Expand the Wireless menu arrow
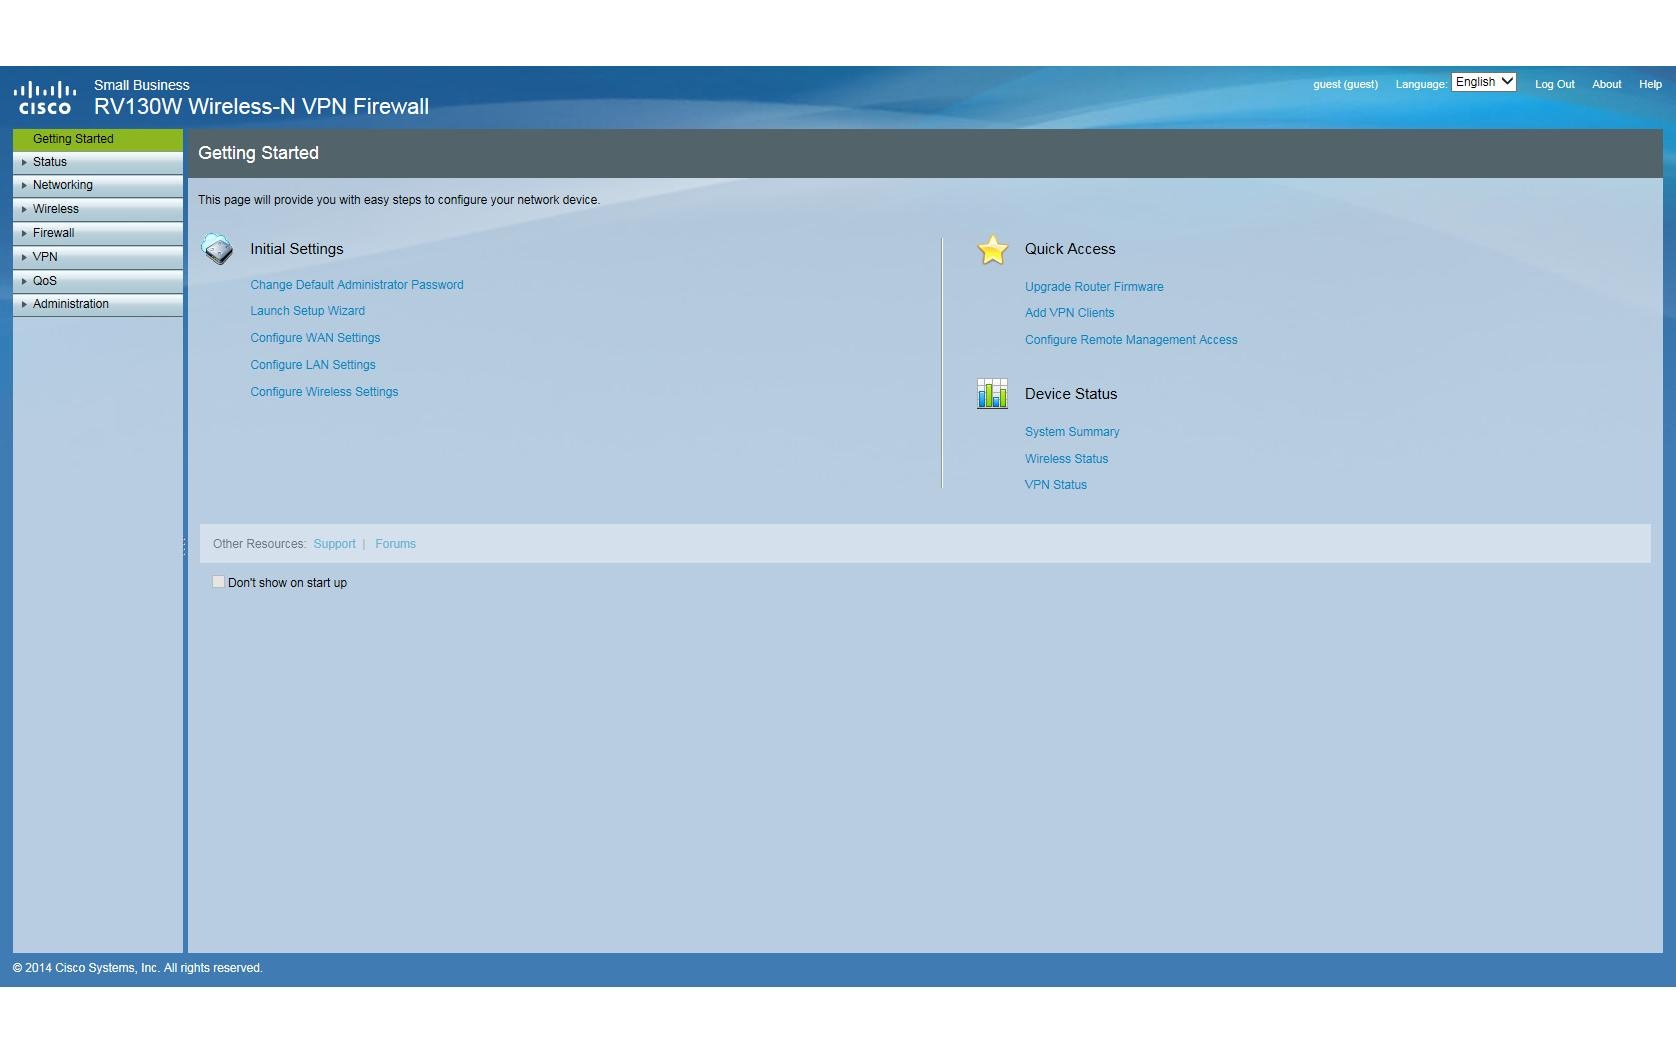Screen dimensions: 1676x1054 coord(24,209)
